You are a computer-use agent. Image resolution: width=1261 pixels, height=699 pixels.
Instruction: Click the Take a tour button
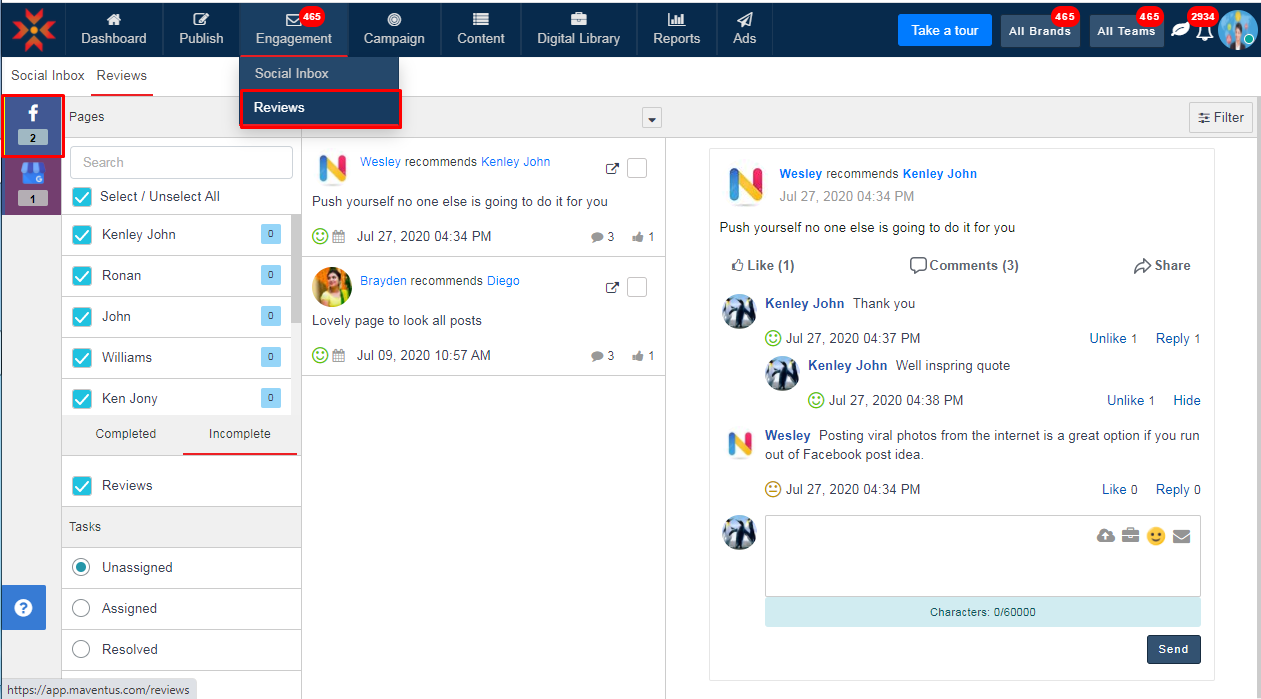pyautogui.click(x=944, y=30)
